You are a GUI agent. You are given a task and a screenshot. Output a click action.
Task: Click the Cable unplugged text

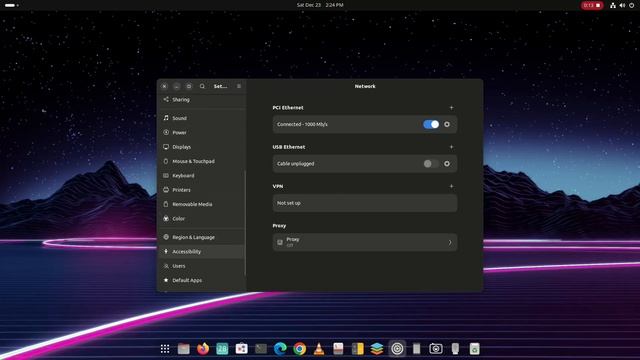click(x=296, y=164)
